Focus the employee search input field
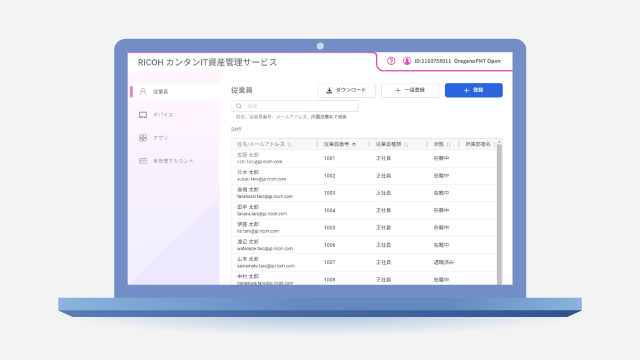 (295, 106)
